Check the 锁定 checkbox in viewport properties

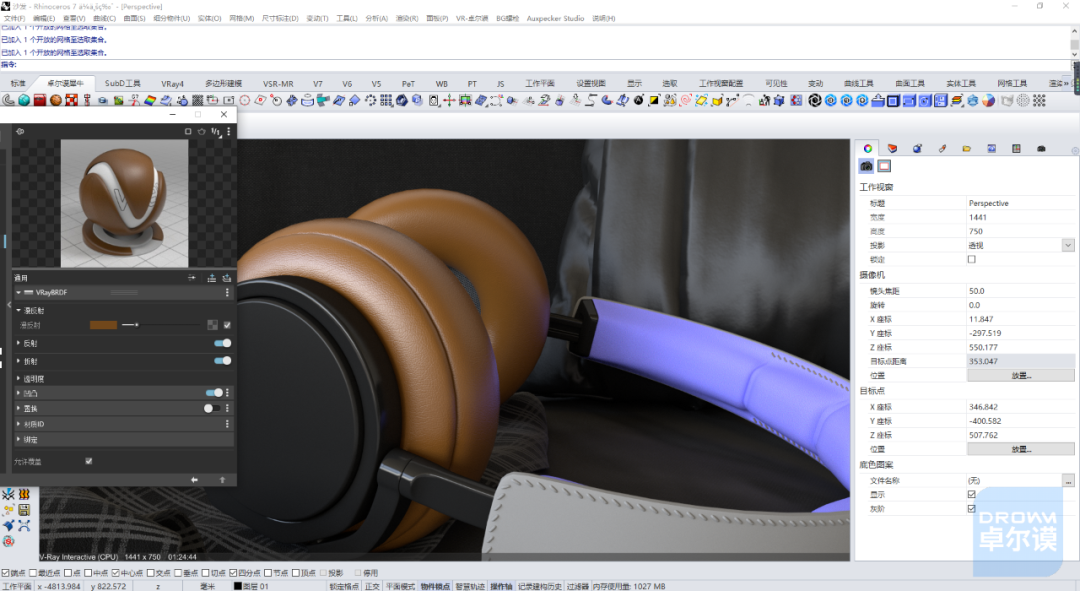pyautogui.click(x=972, y=260)
